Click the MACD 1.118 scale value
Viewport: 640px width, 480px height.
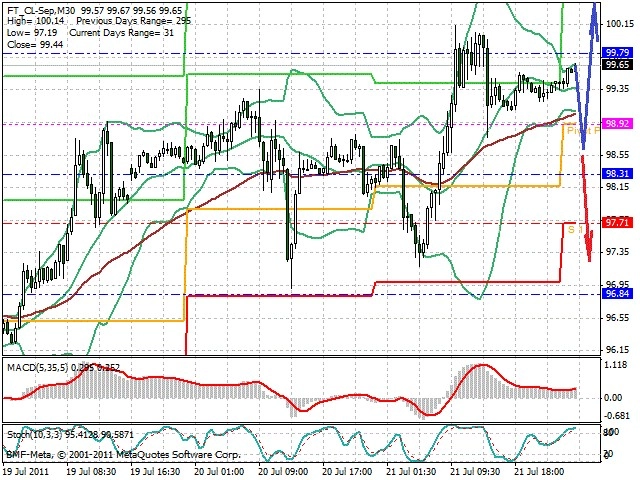[x=615, y=364]
